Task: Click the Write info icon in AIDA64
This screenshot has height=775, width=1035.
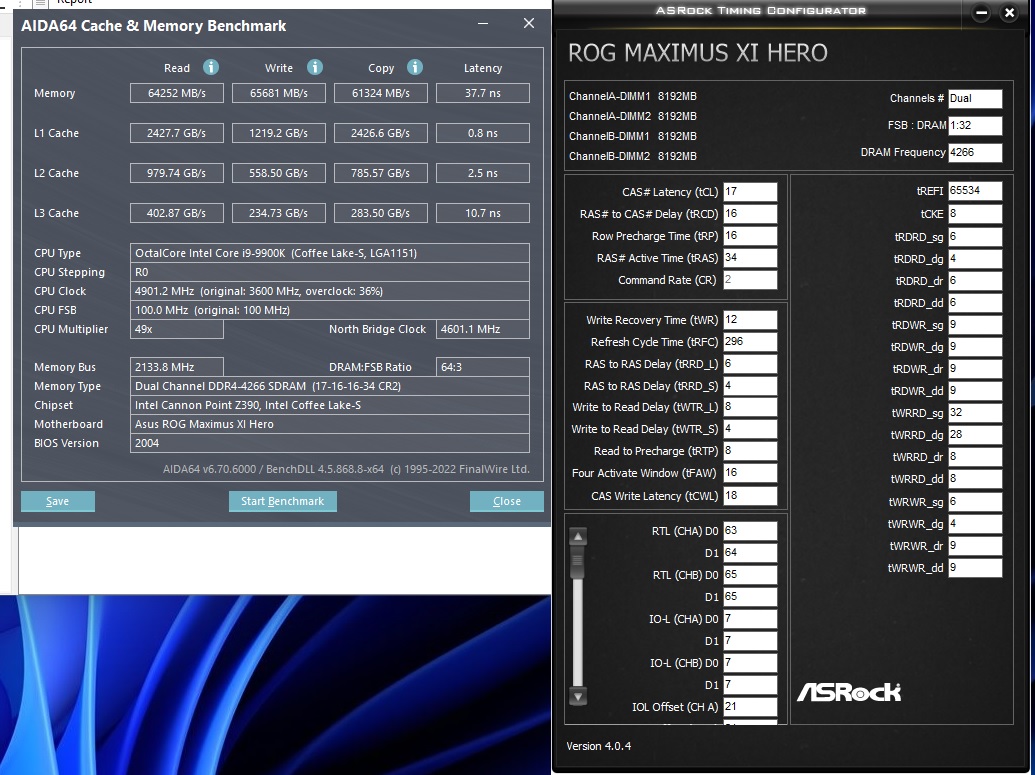Action: point(315,67)
